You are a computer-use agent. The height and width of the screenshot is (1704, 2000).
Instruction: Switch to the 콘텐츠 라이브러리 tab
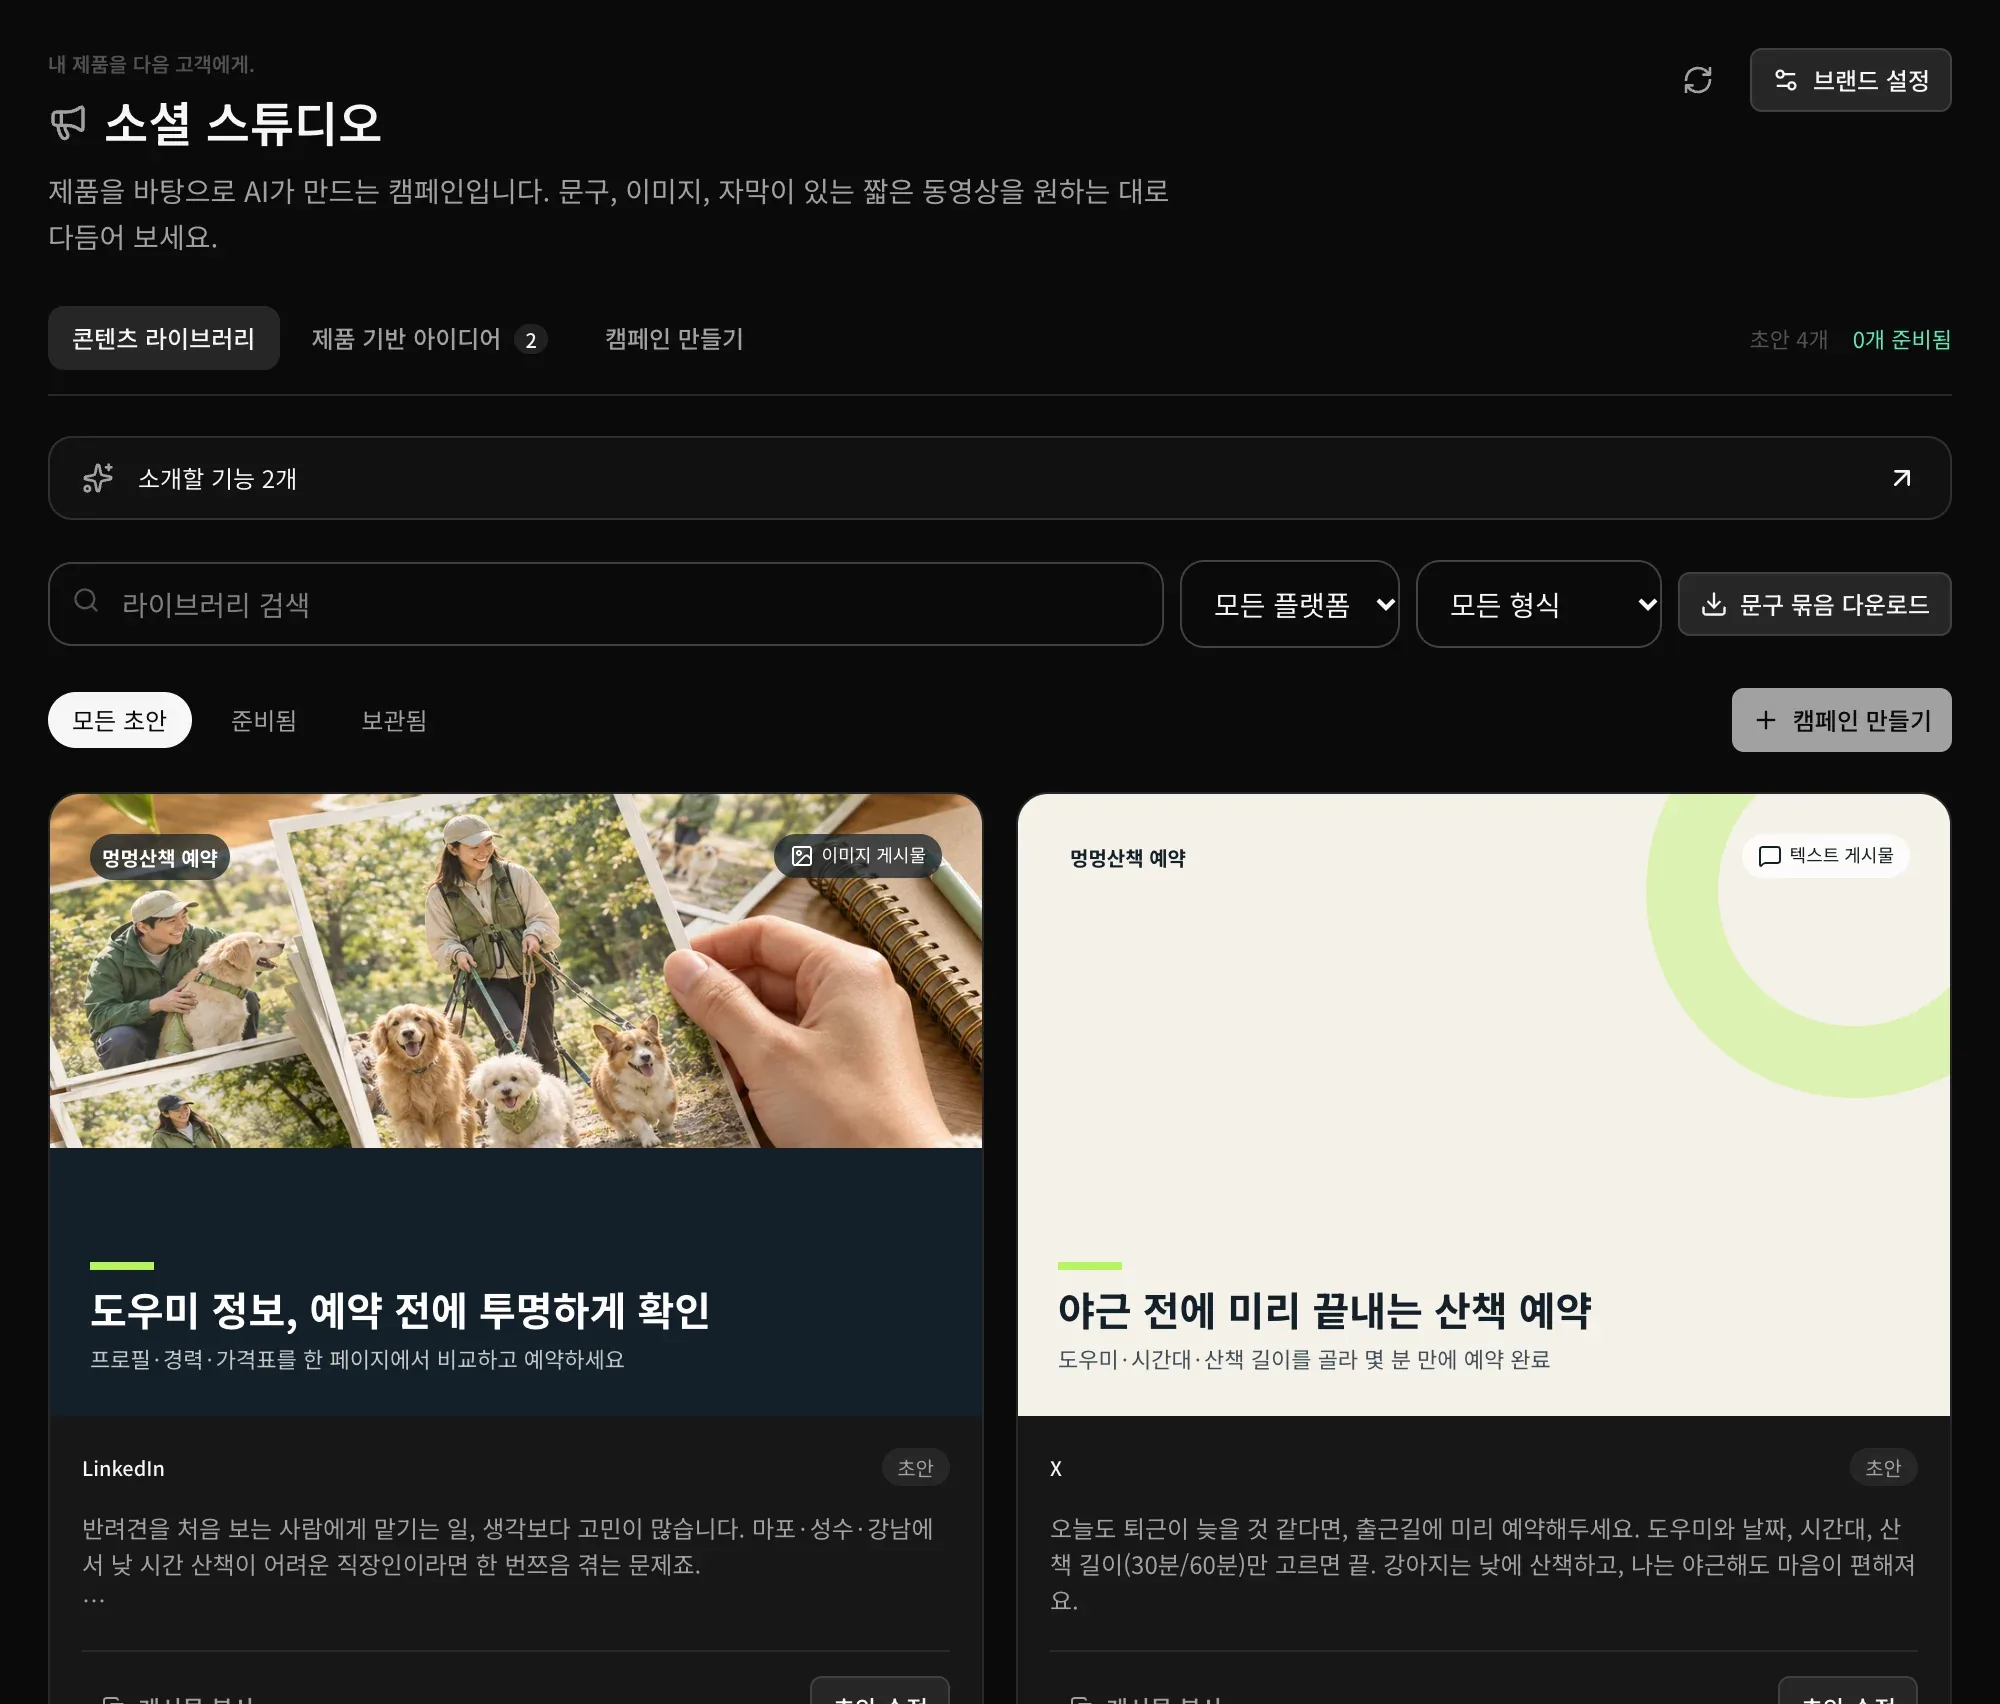(163, 338)
